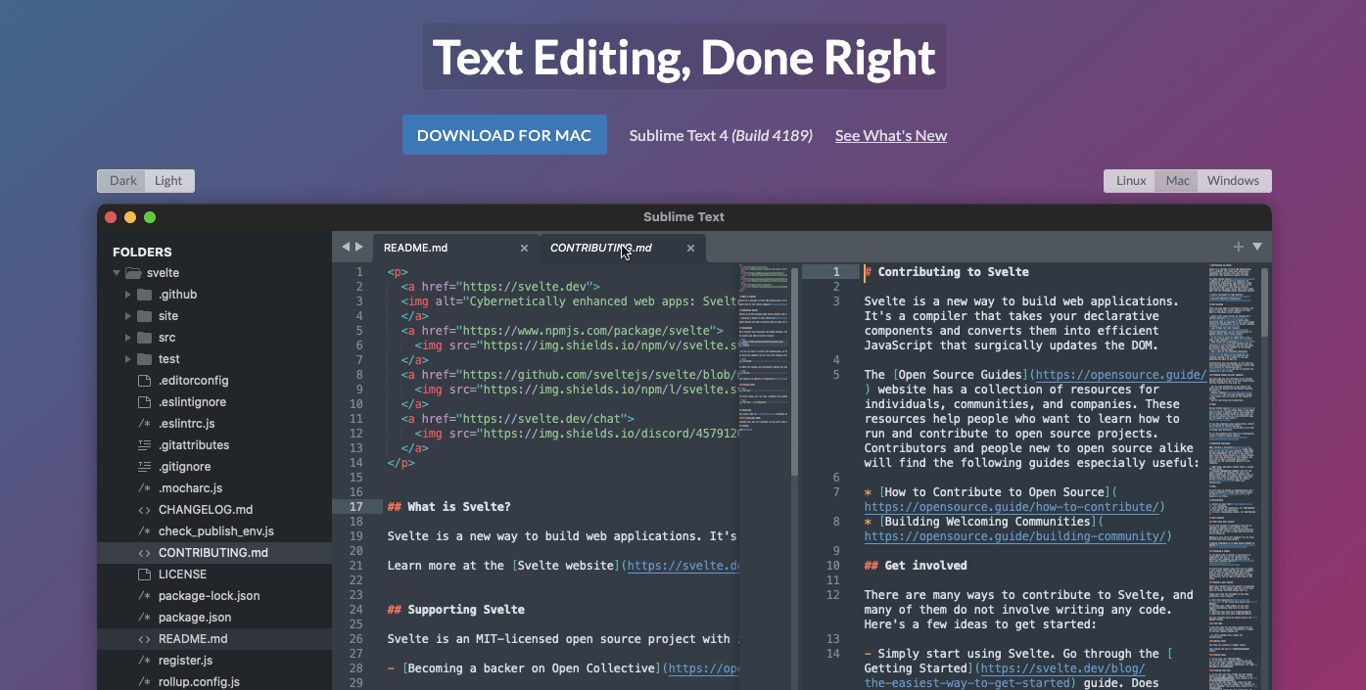
Task: Click the "## What is Svelte?" heading
Action: tap(449, 507)
